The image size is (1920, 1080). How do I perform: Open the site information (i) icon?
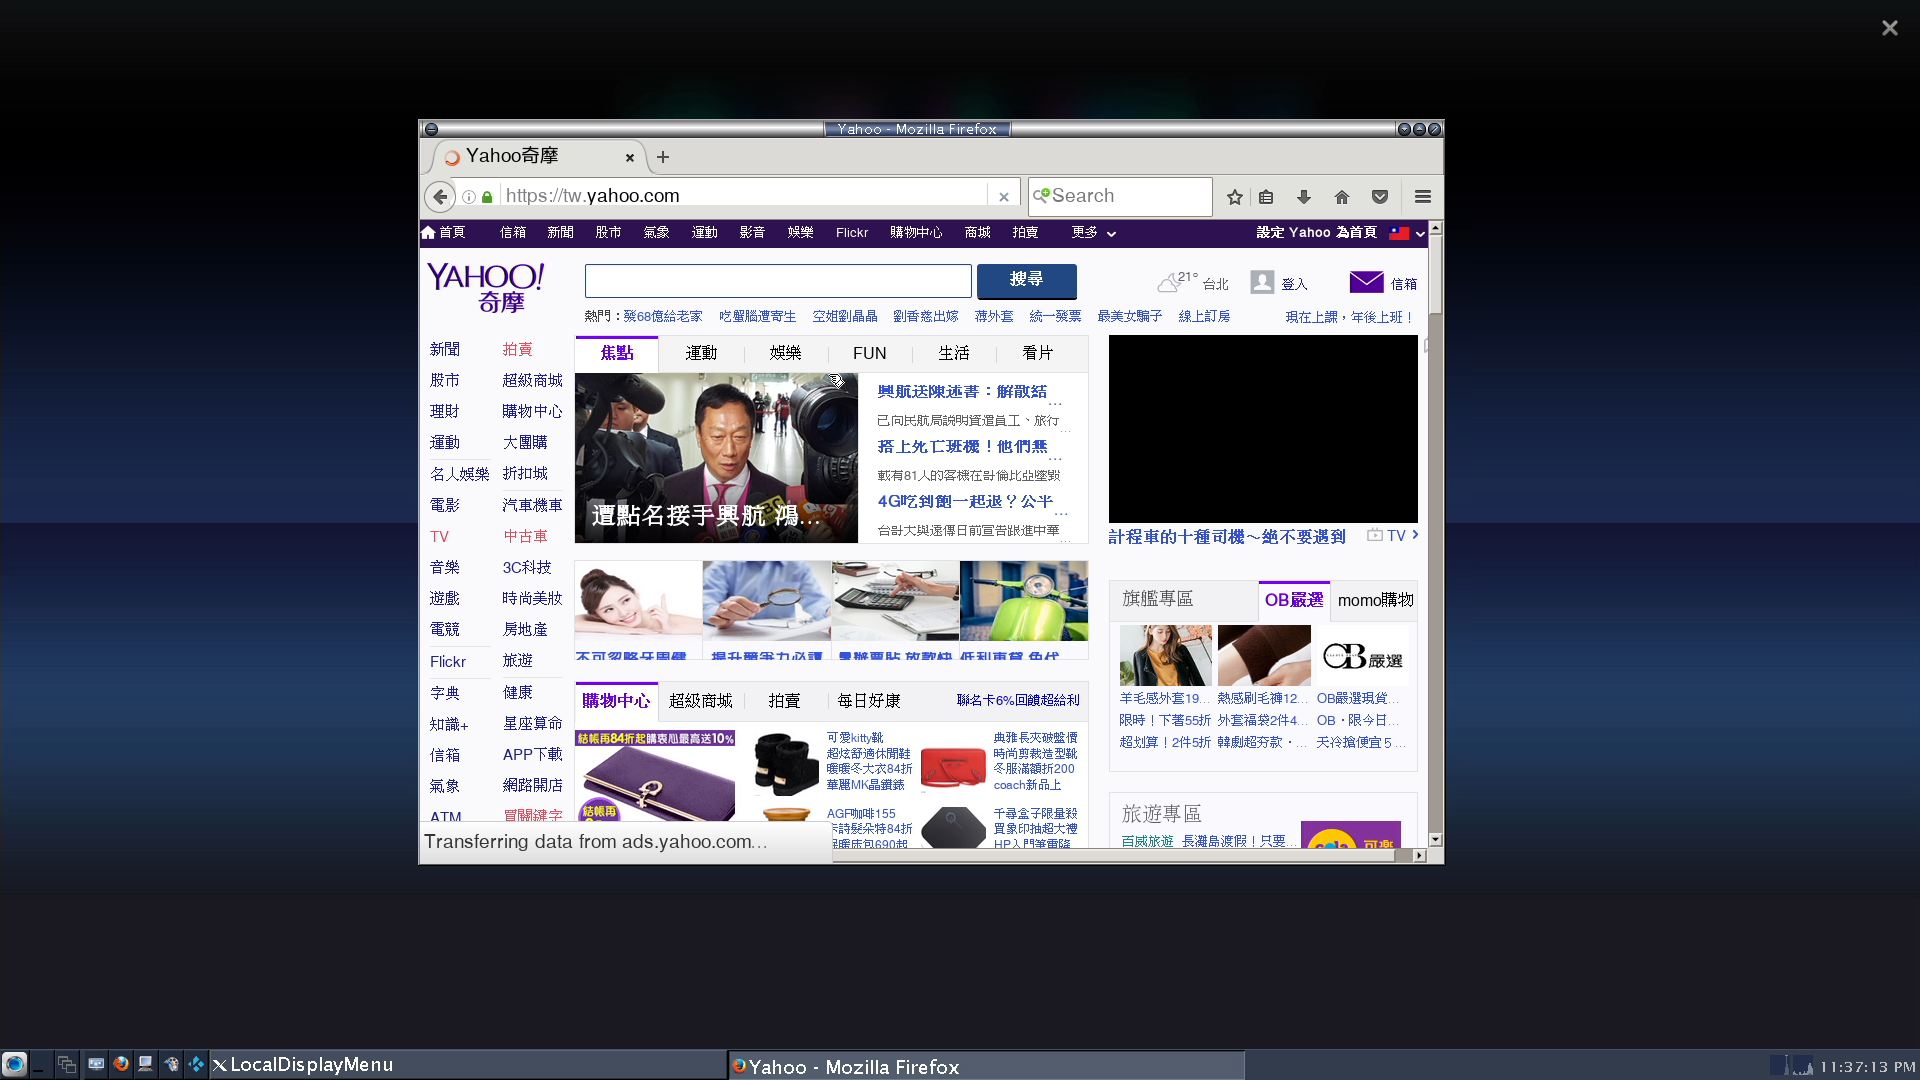pos(468,197)
